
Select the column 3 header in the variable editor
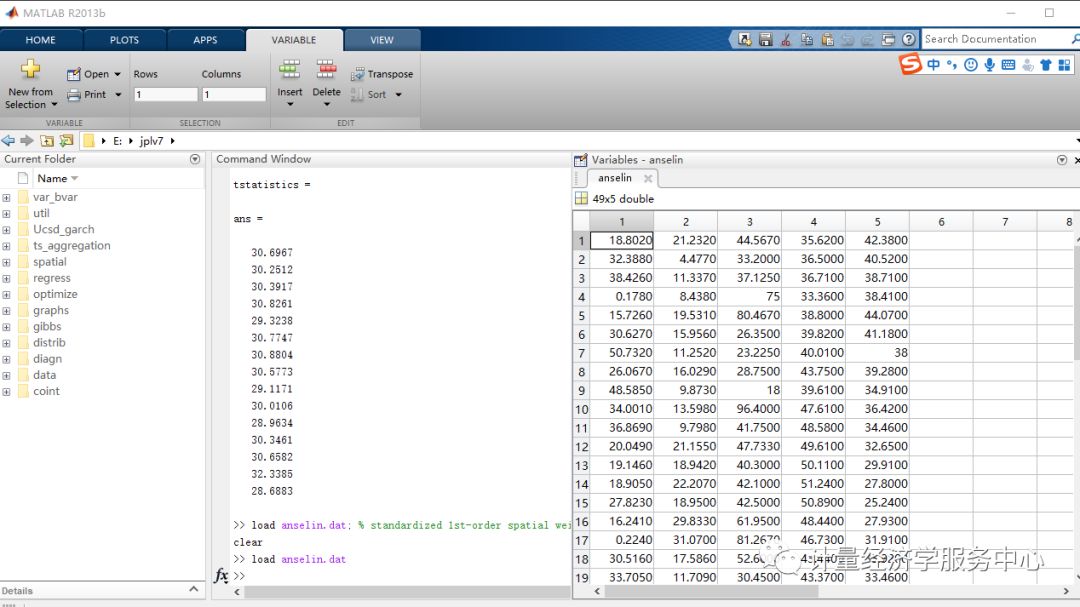(x=749, y=222)
